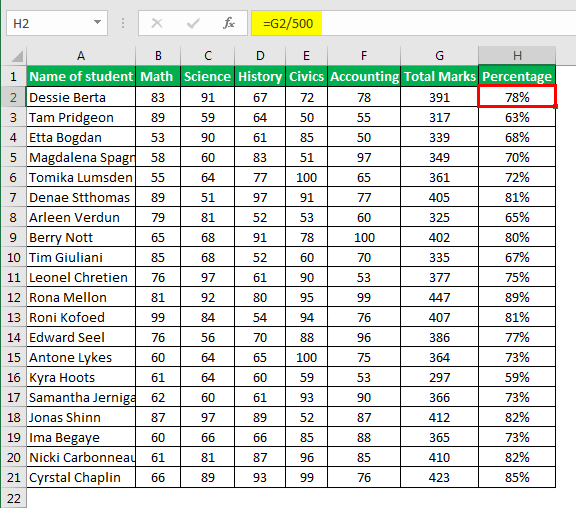This screenshot has width=576, height=508.
Task: Select the cell 'Leonel Chretien'
Action: [x=81, y=277]
